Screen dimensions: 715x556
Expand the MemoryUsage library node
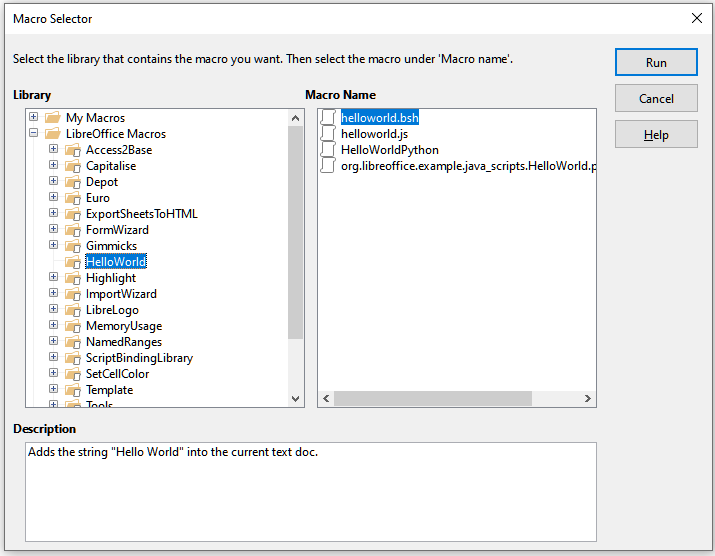click(53, 325)
